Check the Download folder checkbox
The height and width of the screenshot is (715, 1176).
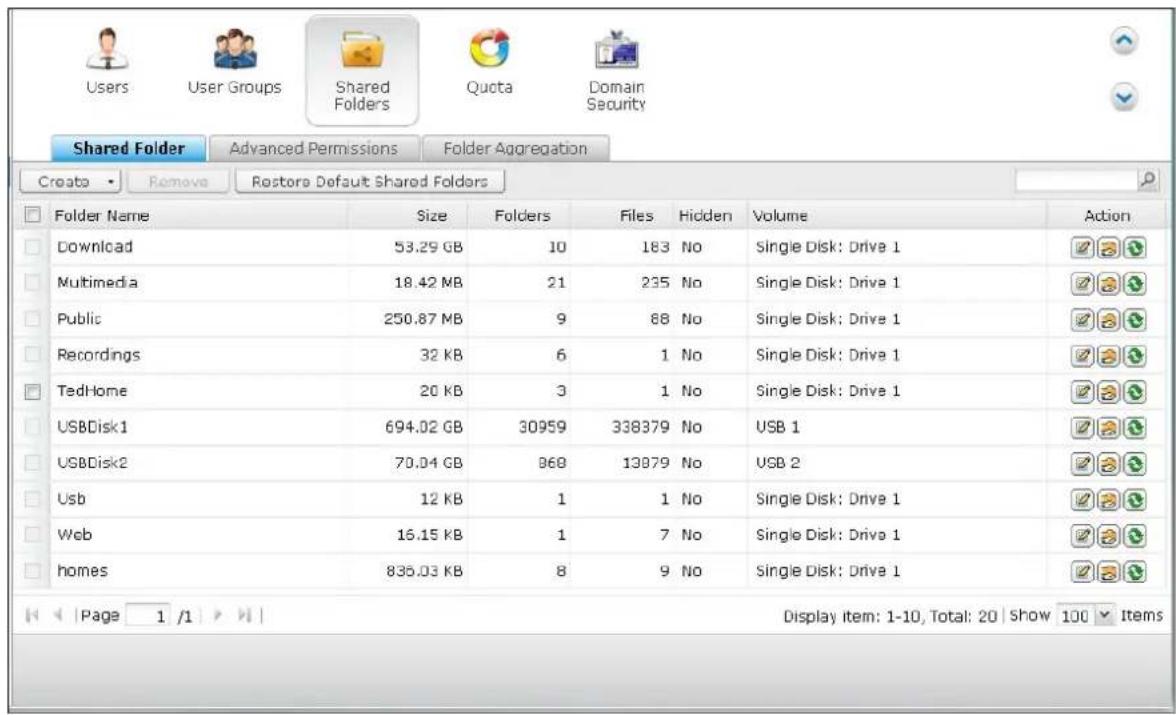(x=32, y=247)
